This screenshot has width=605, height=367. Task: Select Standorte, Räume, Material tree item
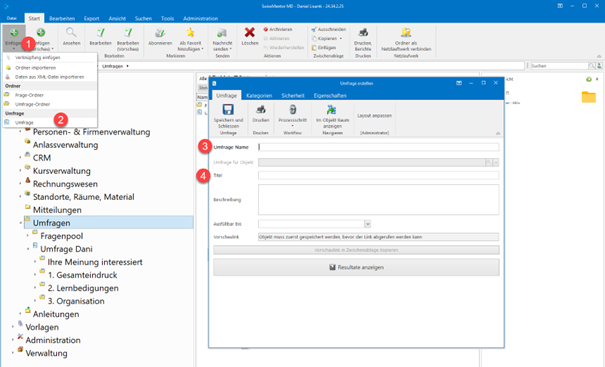[83, 197]
